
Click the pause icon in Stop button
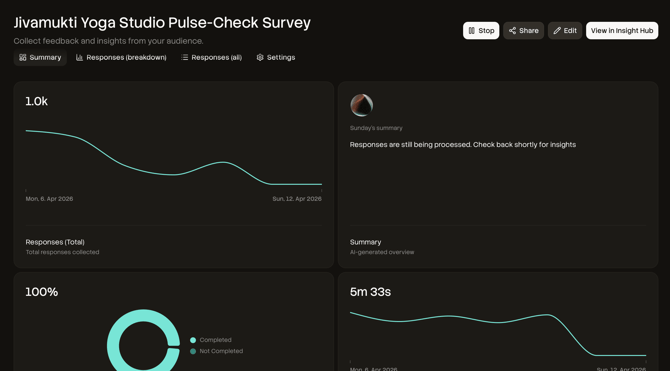(x=472, y=31)
